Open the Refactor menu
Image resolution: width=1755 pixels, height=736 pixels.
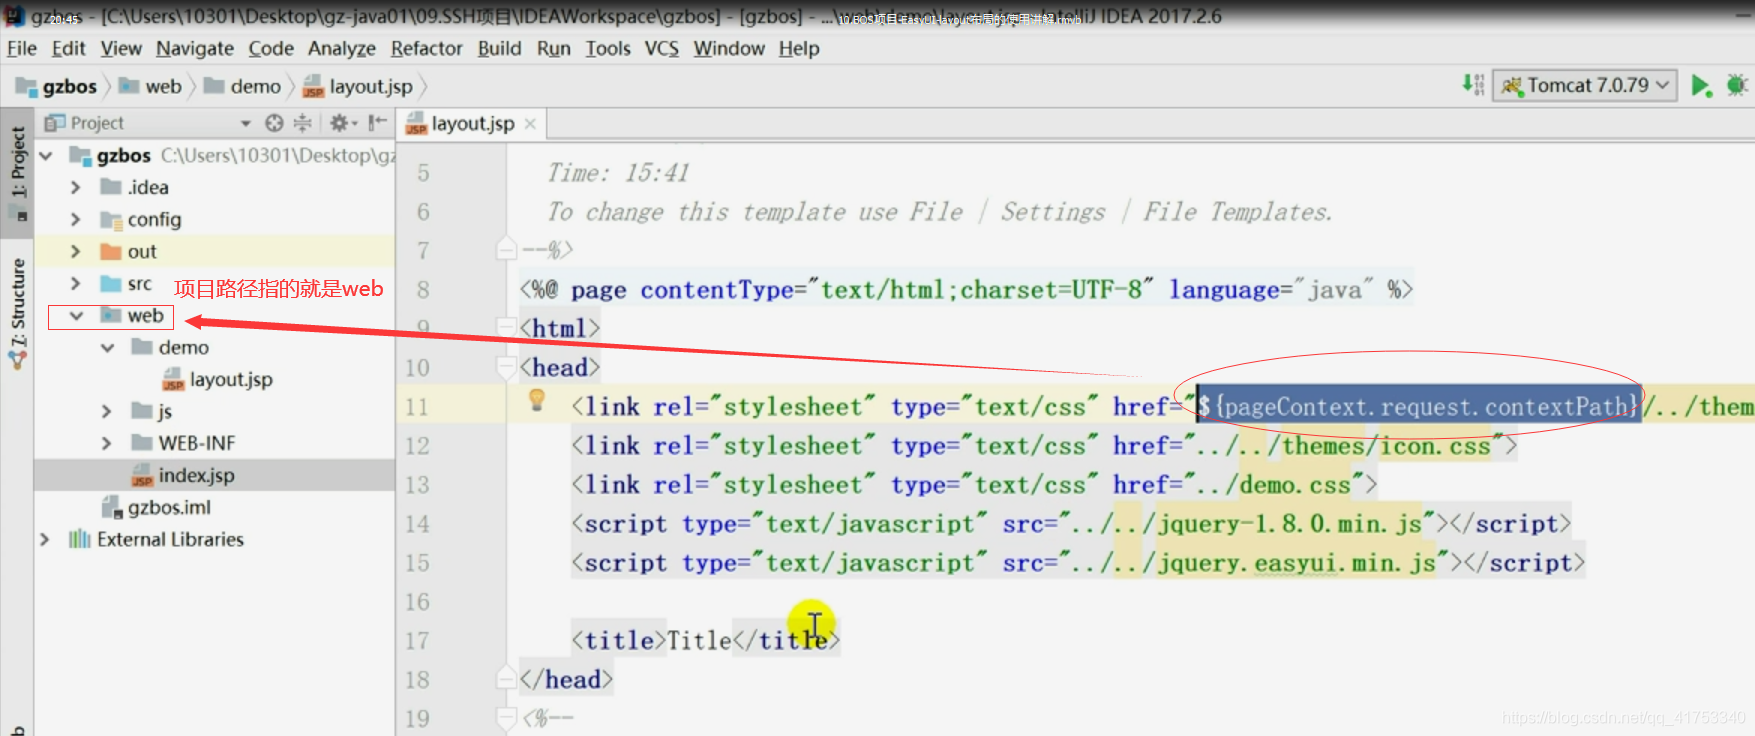[x=427, y=48]
